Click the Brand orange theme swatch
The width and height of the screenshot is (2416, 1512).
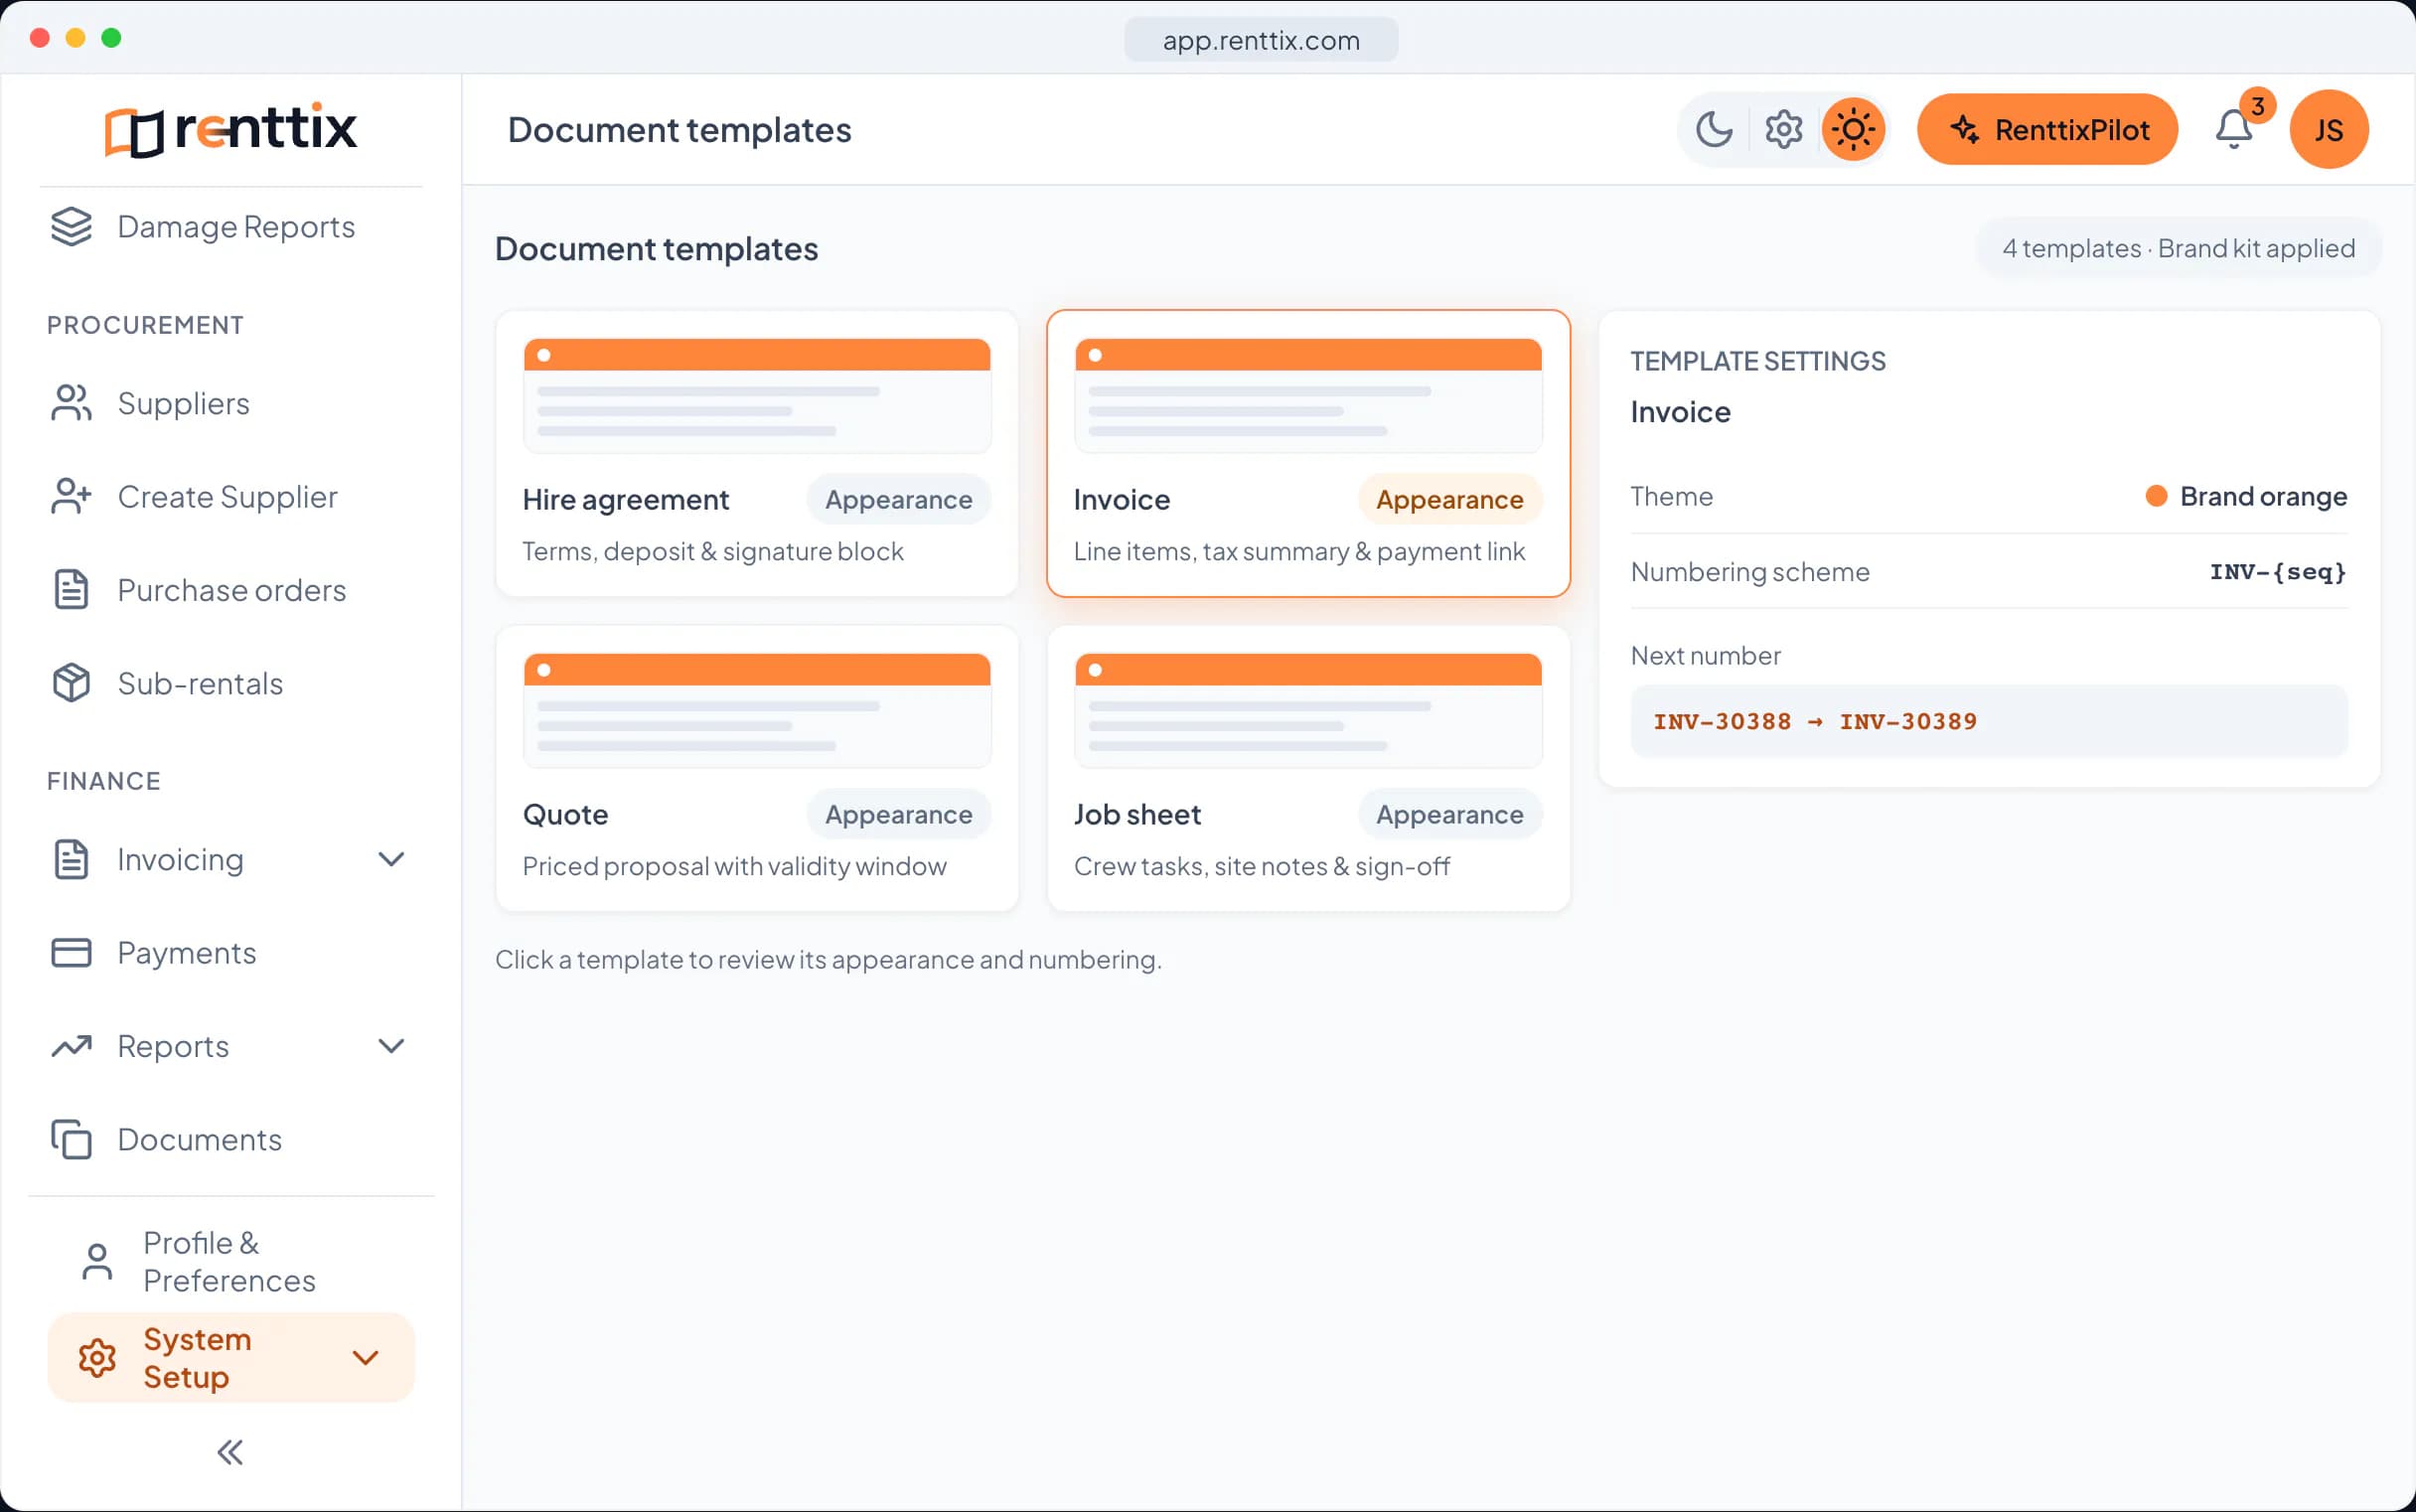2155,496
